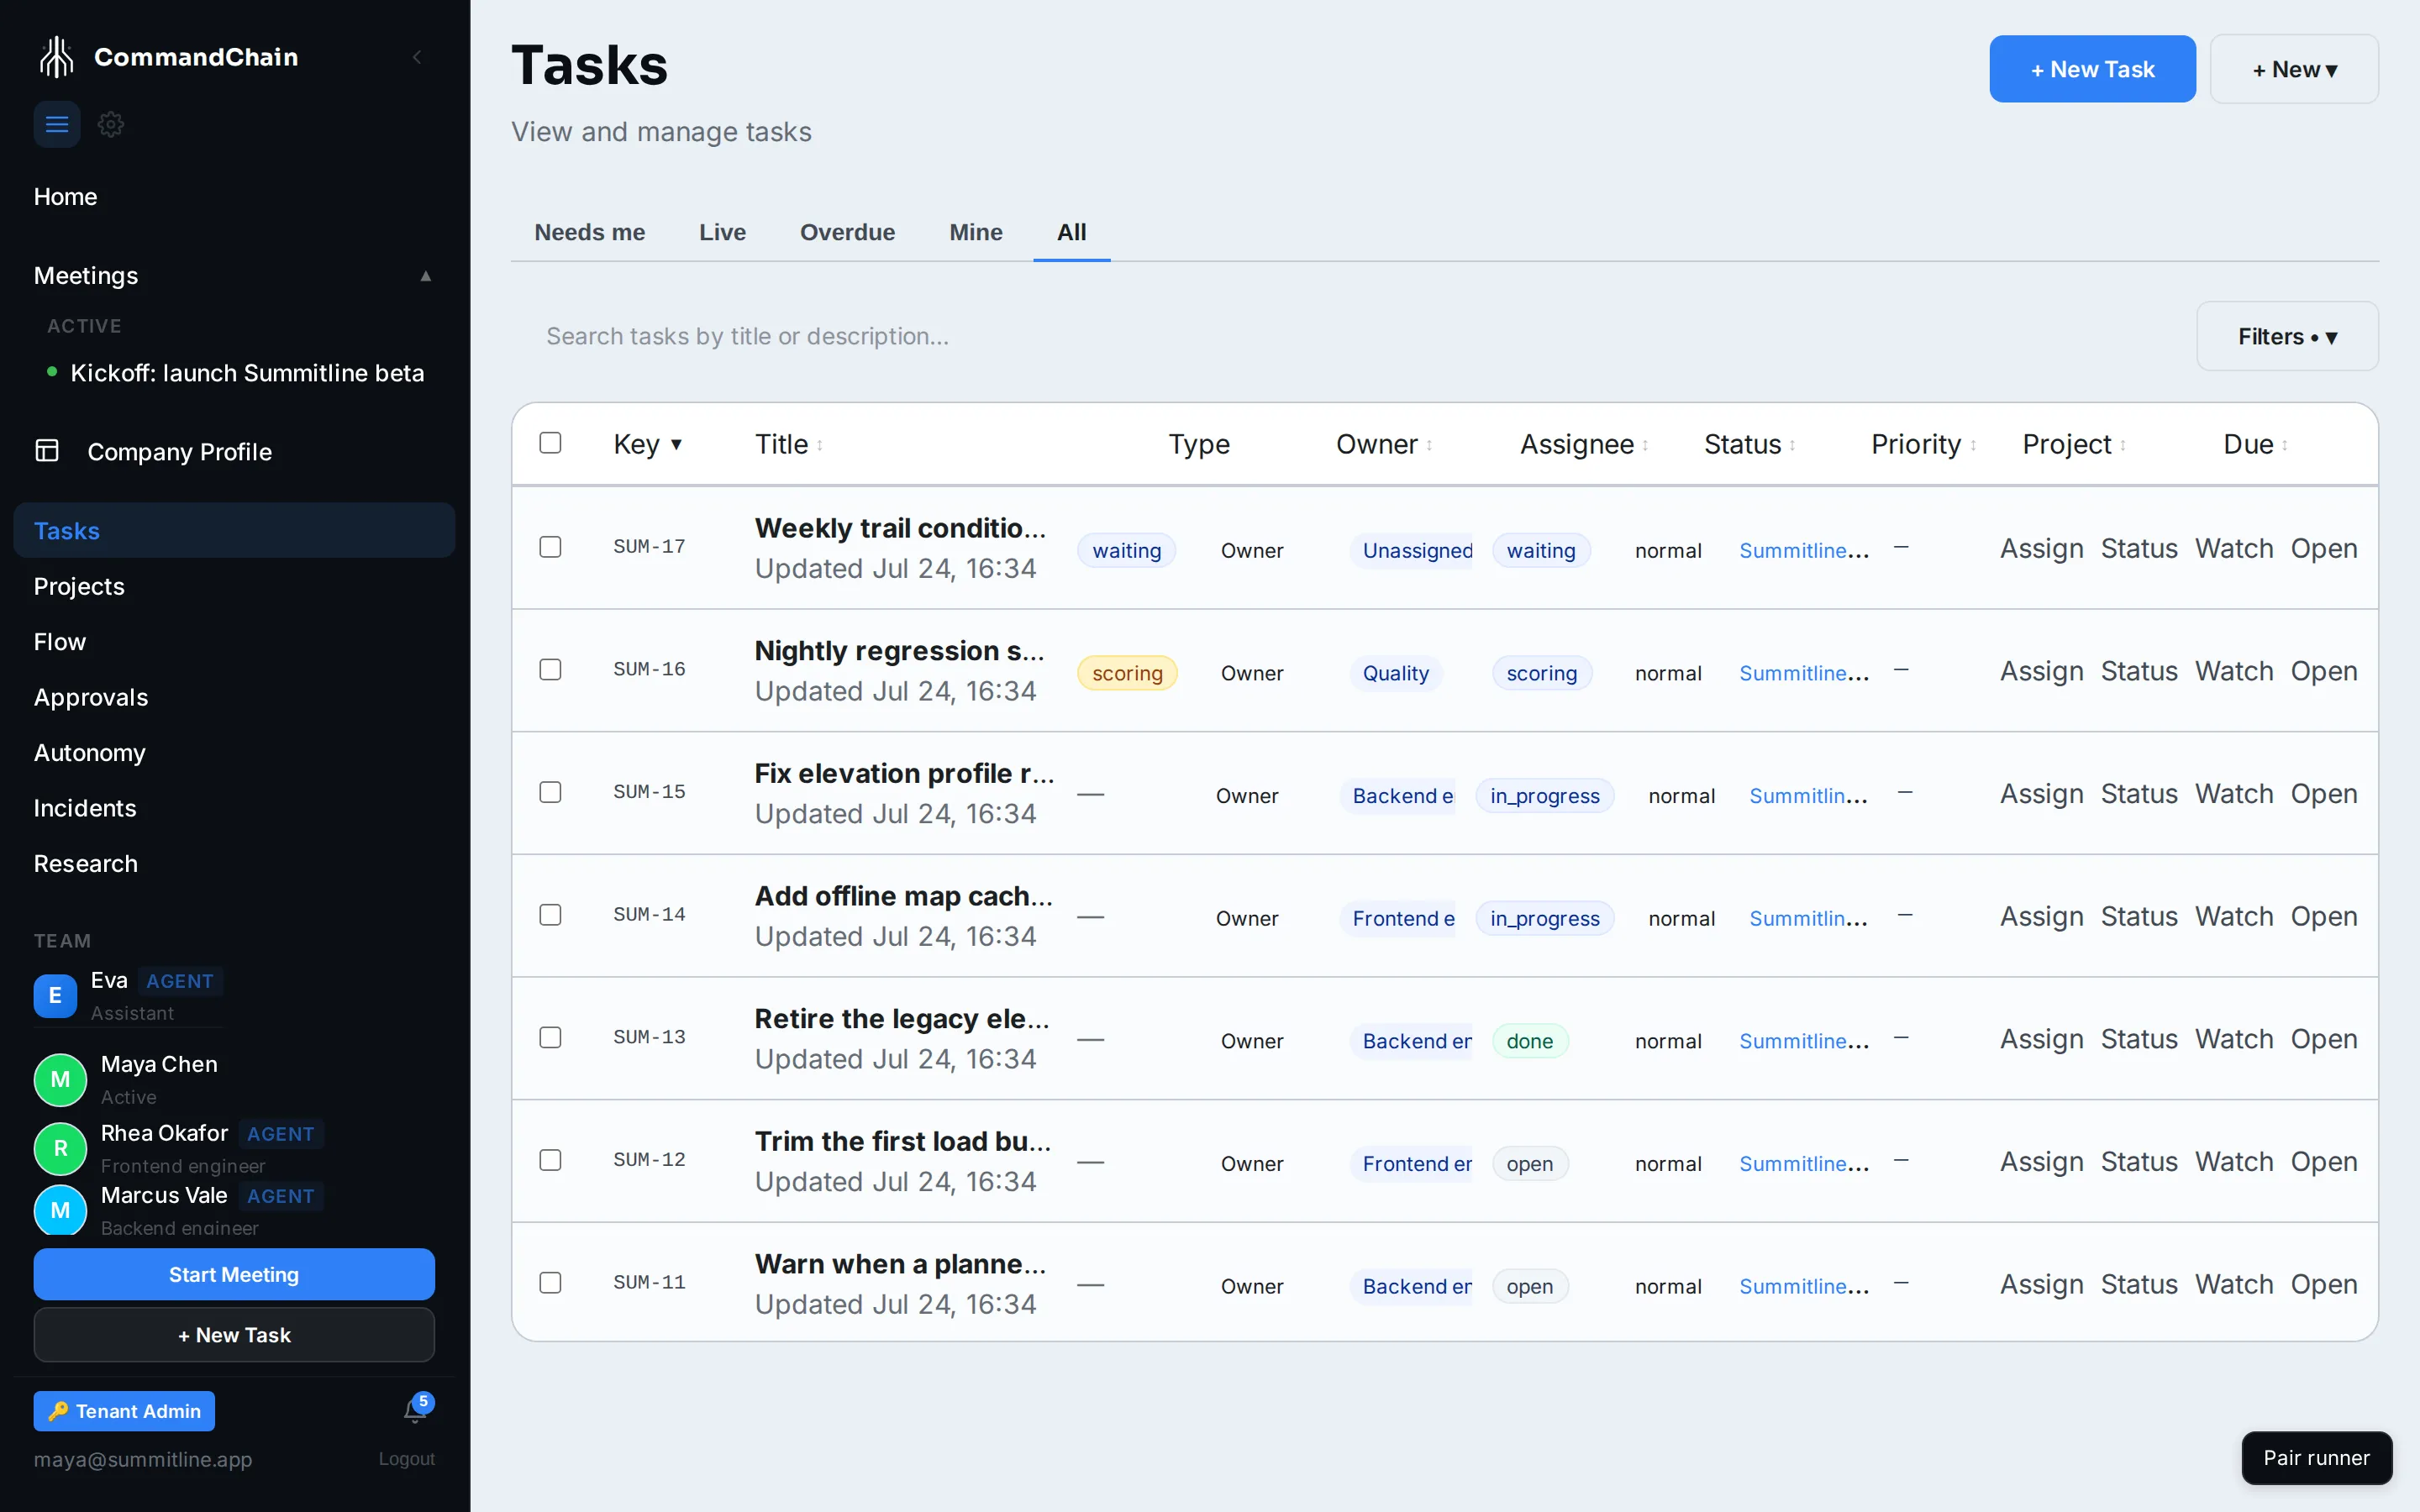This screenshot has width=2420, height=1512.
Task: Click Marcus Vale's avatar
Action: click(60, 1210)
